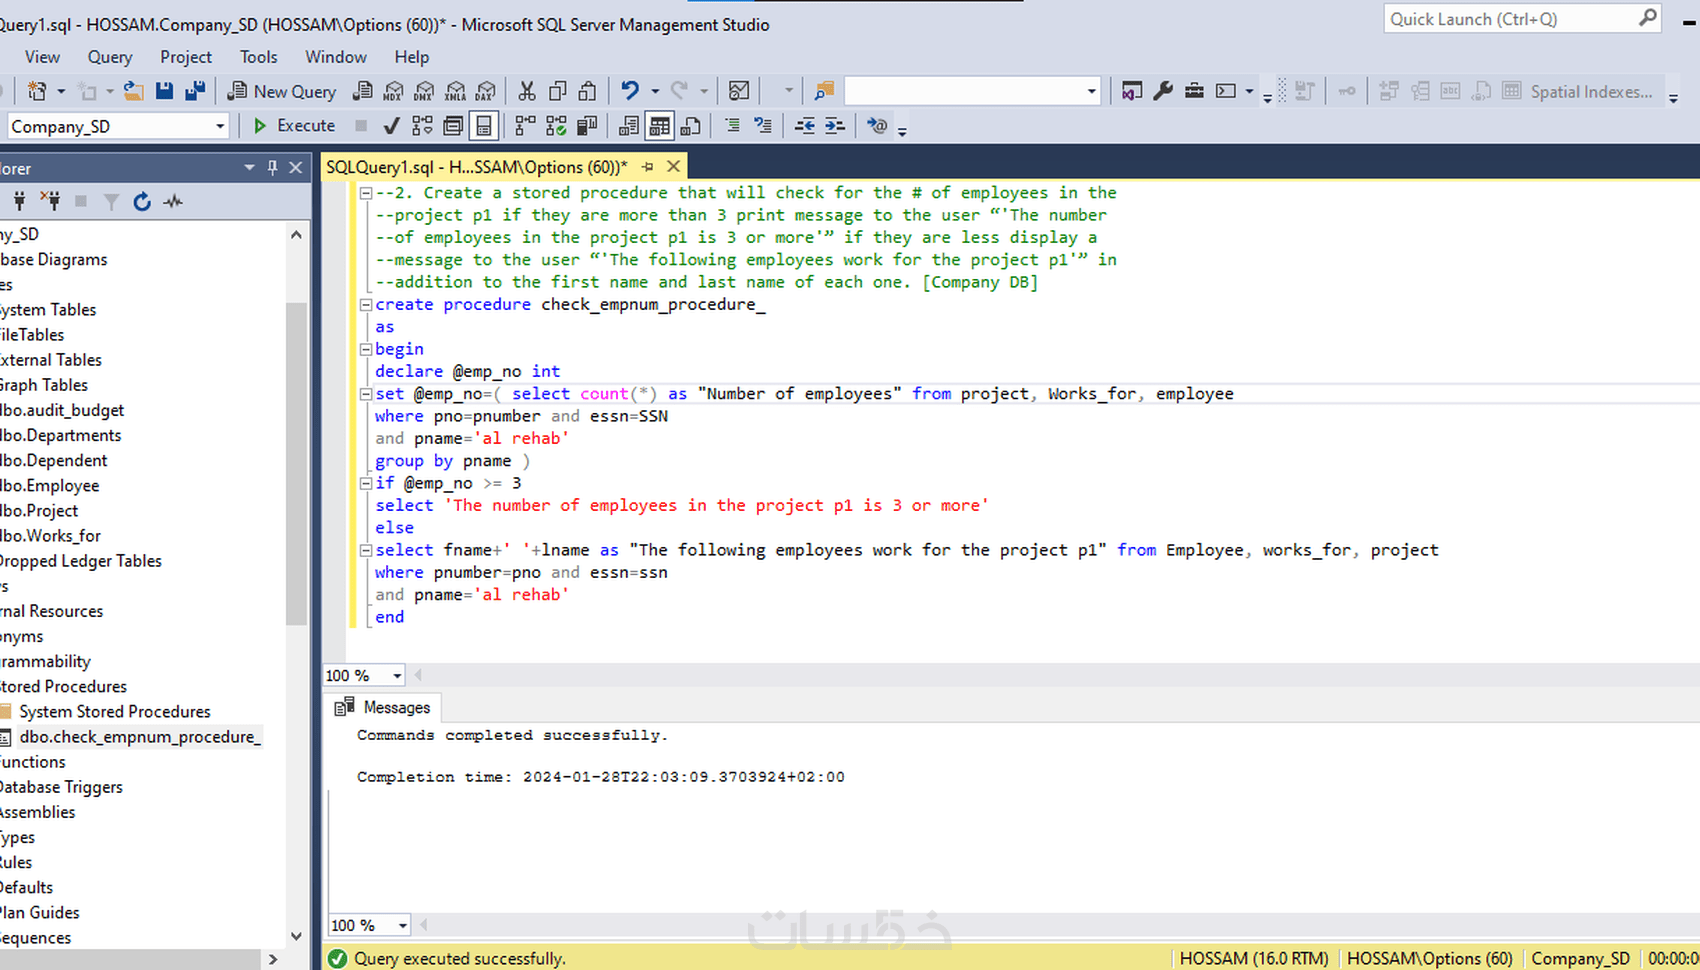This screenshot has height=970, width=1700.
Task: Open the Properties window wrench icon
Action: [x=1163, y=91]
